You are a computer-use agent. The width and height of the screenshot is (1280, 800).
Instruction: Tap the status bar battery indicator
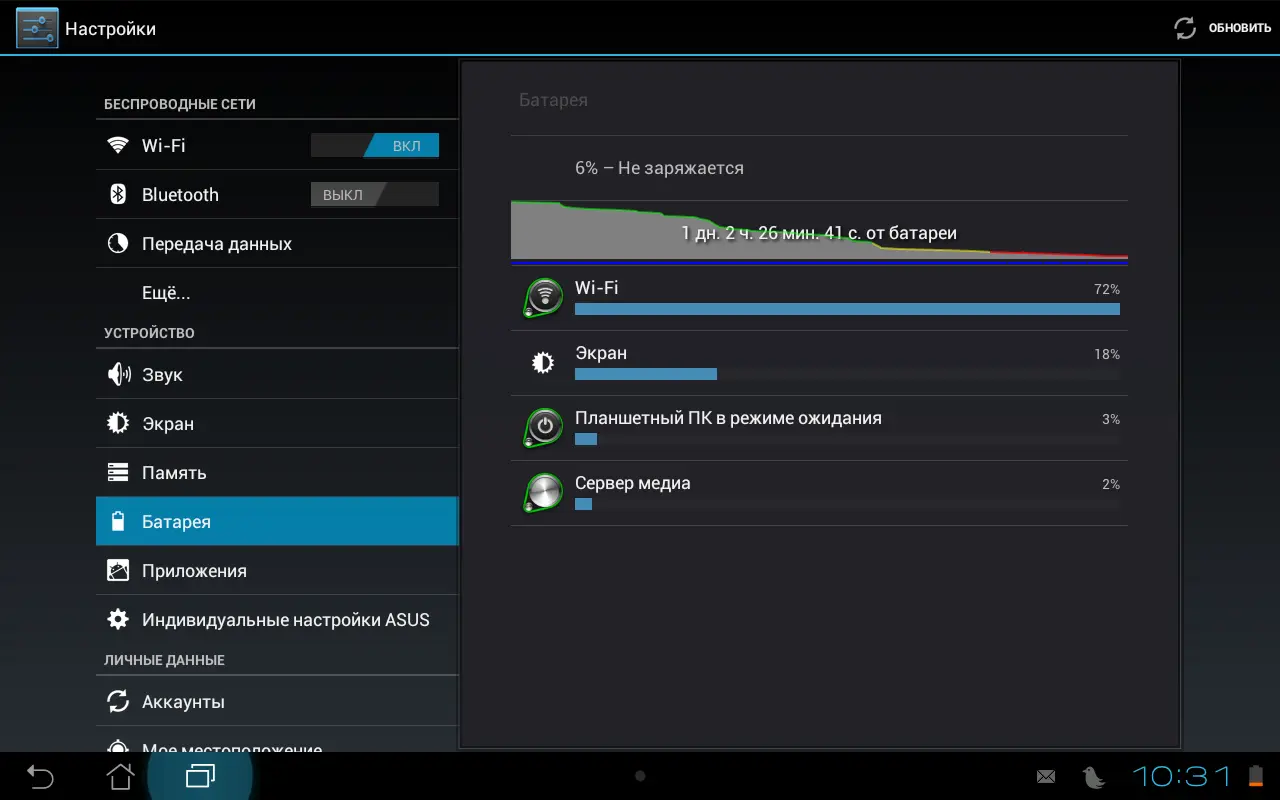[1256, 776]
